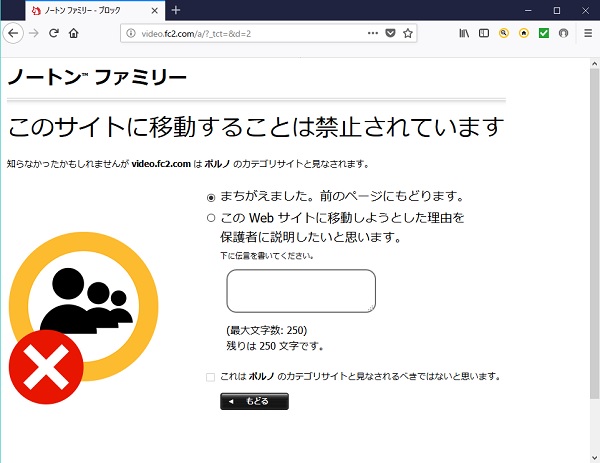This screenshot has width=600, height=463.
Task: Click the browser forward arrow
Action: 34,33
